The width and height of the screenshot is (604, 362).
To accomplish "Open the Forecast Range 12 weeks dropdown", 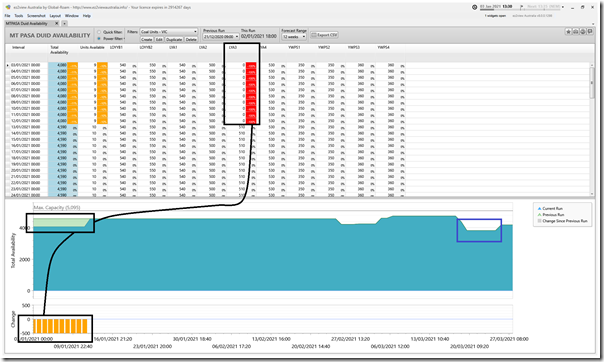I will coord(294,37).
